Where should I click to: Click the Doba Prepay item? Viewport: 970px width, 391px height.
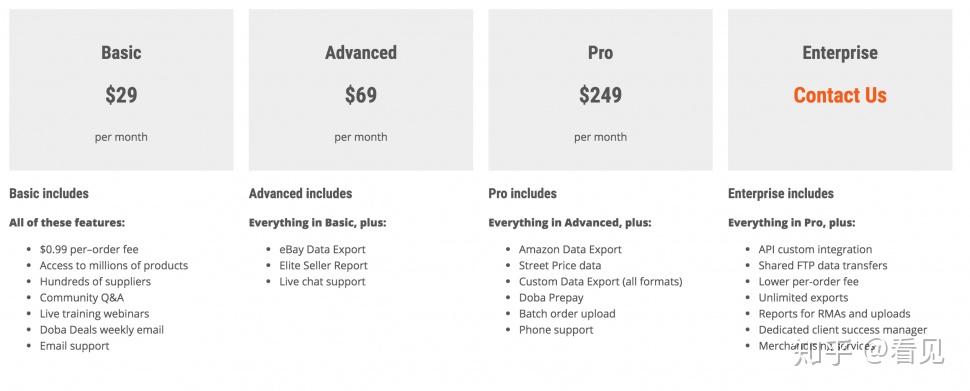pos(551,298)
